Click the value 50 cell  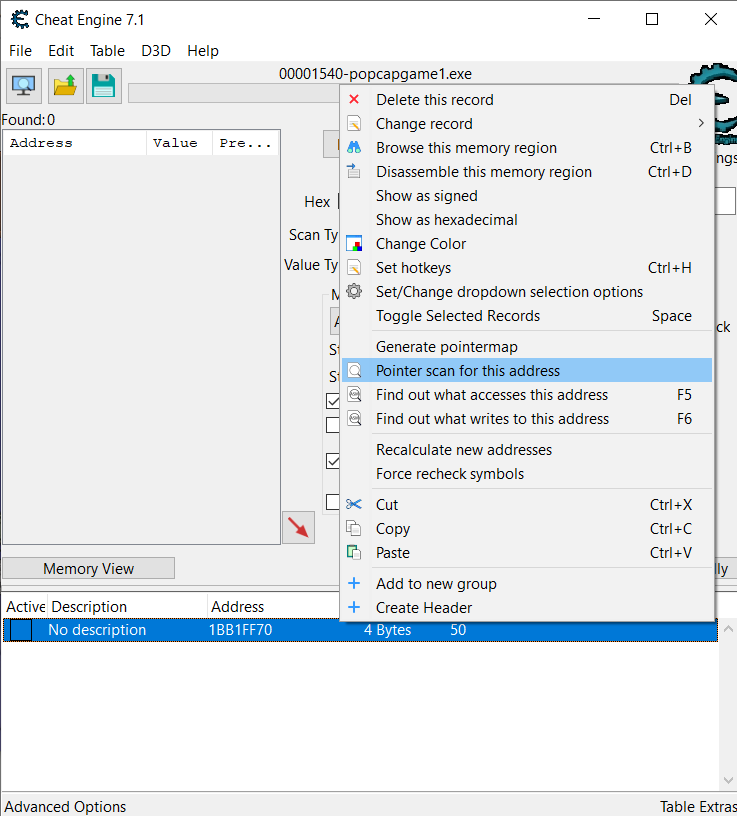(458, 630)
